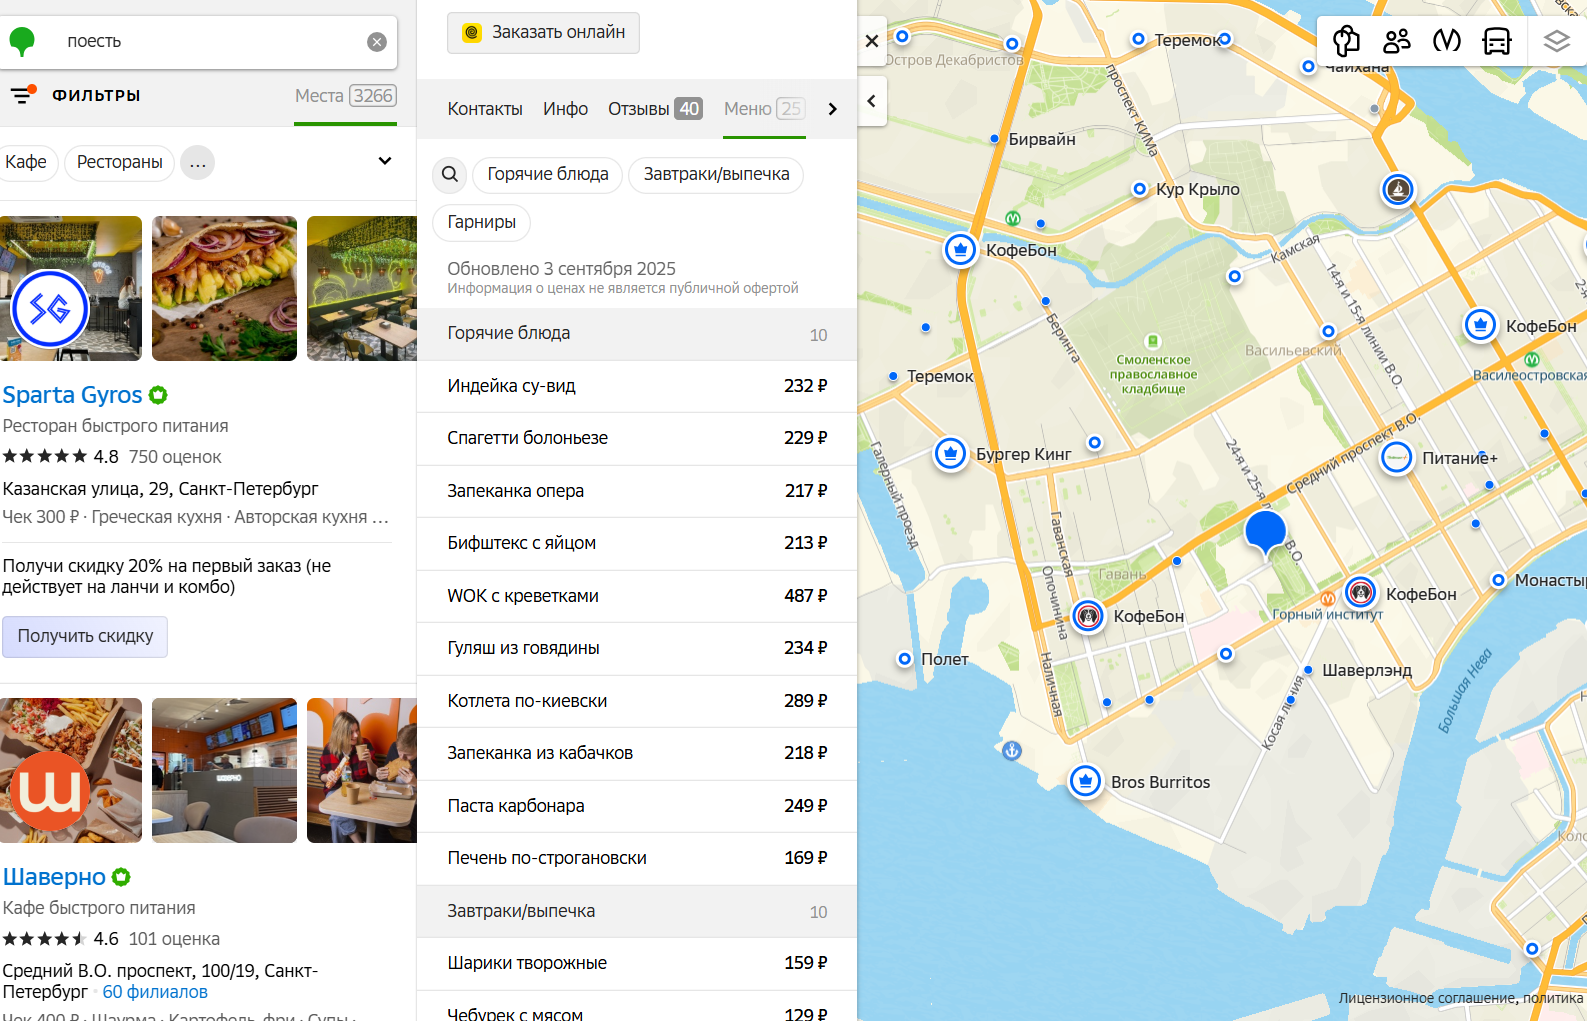The height and width of the screenshot is (1021, 1587).
Task: Filter menu by Гарниры chip
Action: [482, 222]
